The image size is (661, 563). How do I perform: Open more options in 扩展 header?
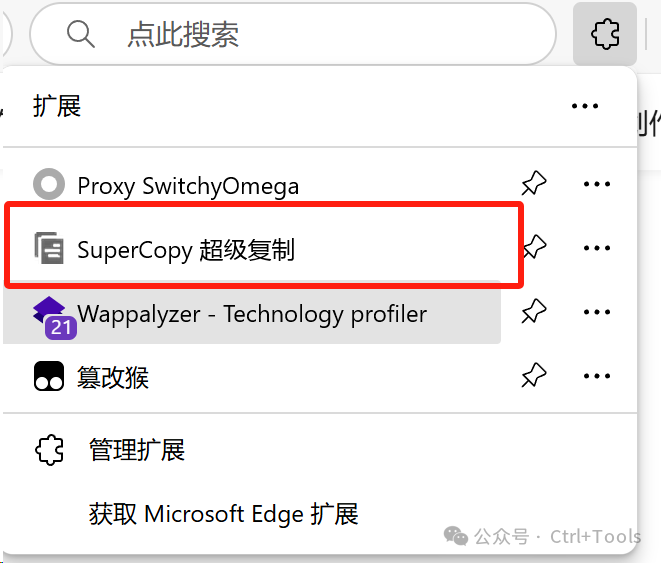point(584,106)
